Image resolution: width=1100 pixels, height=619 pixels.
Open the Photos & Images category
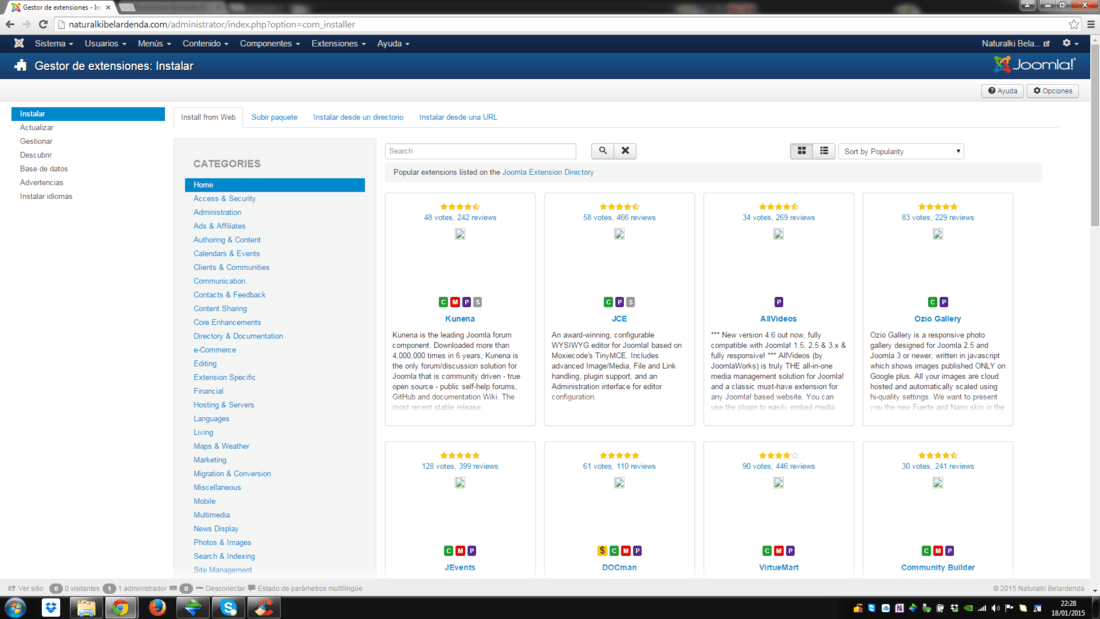pyautogui.click(x=222, y=543)
